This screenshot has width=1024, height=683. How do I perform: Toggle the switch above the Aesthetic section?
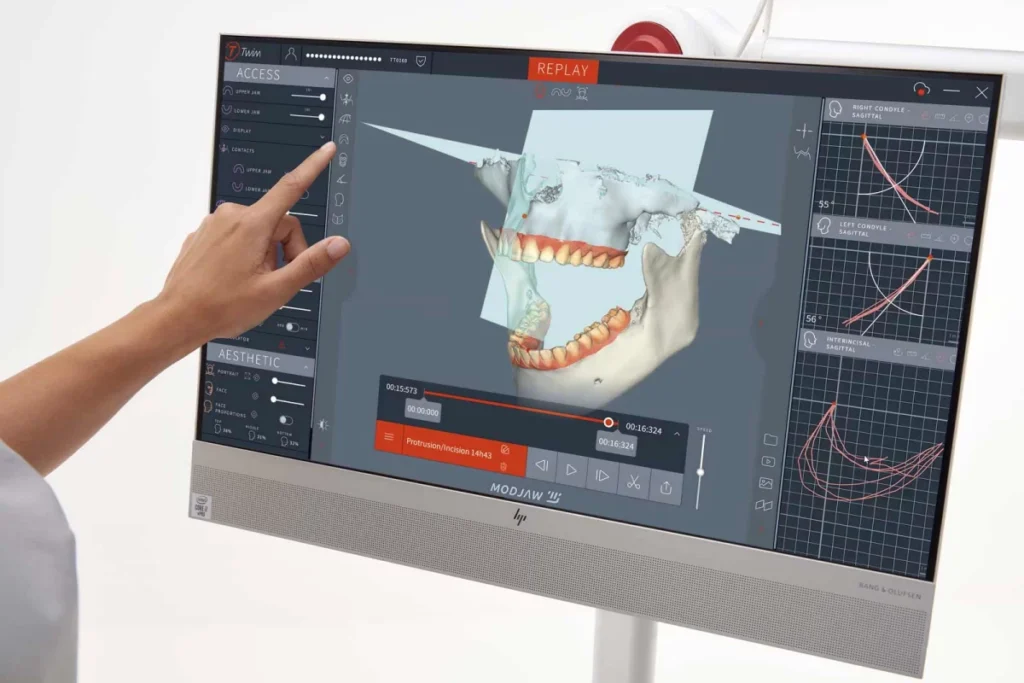click(290, 327)
